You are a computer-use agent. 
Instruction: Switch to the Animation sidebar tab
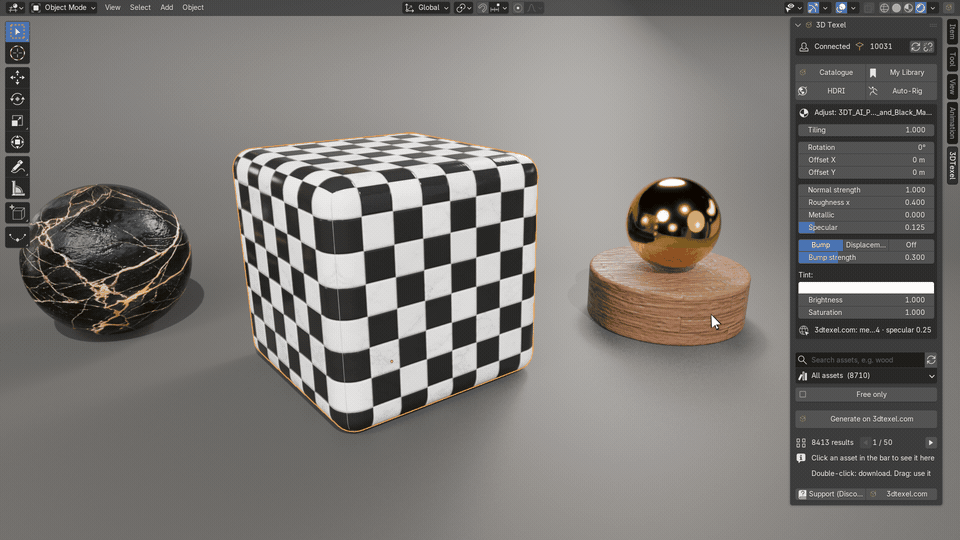[x=952, y=122]
